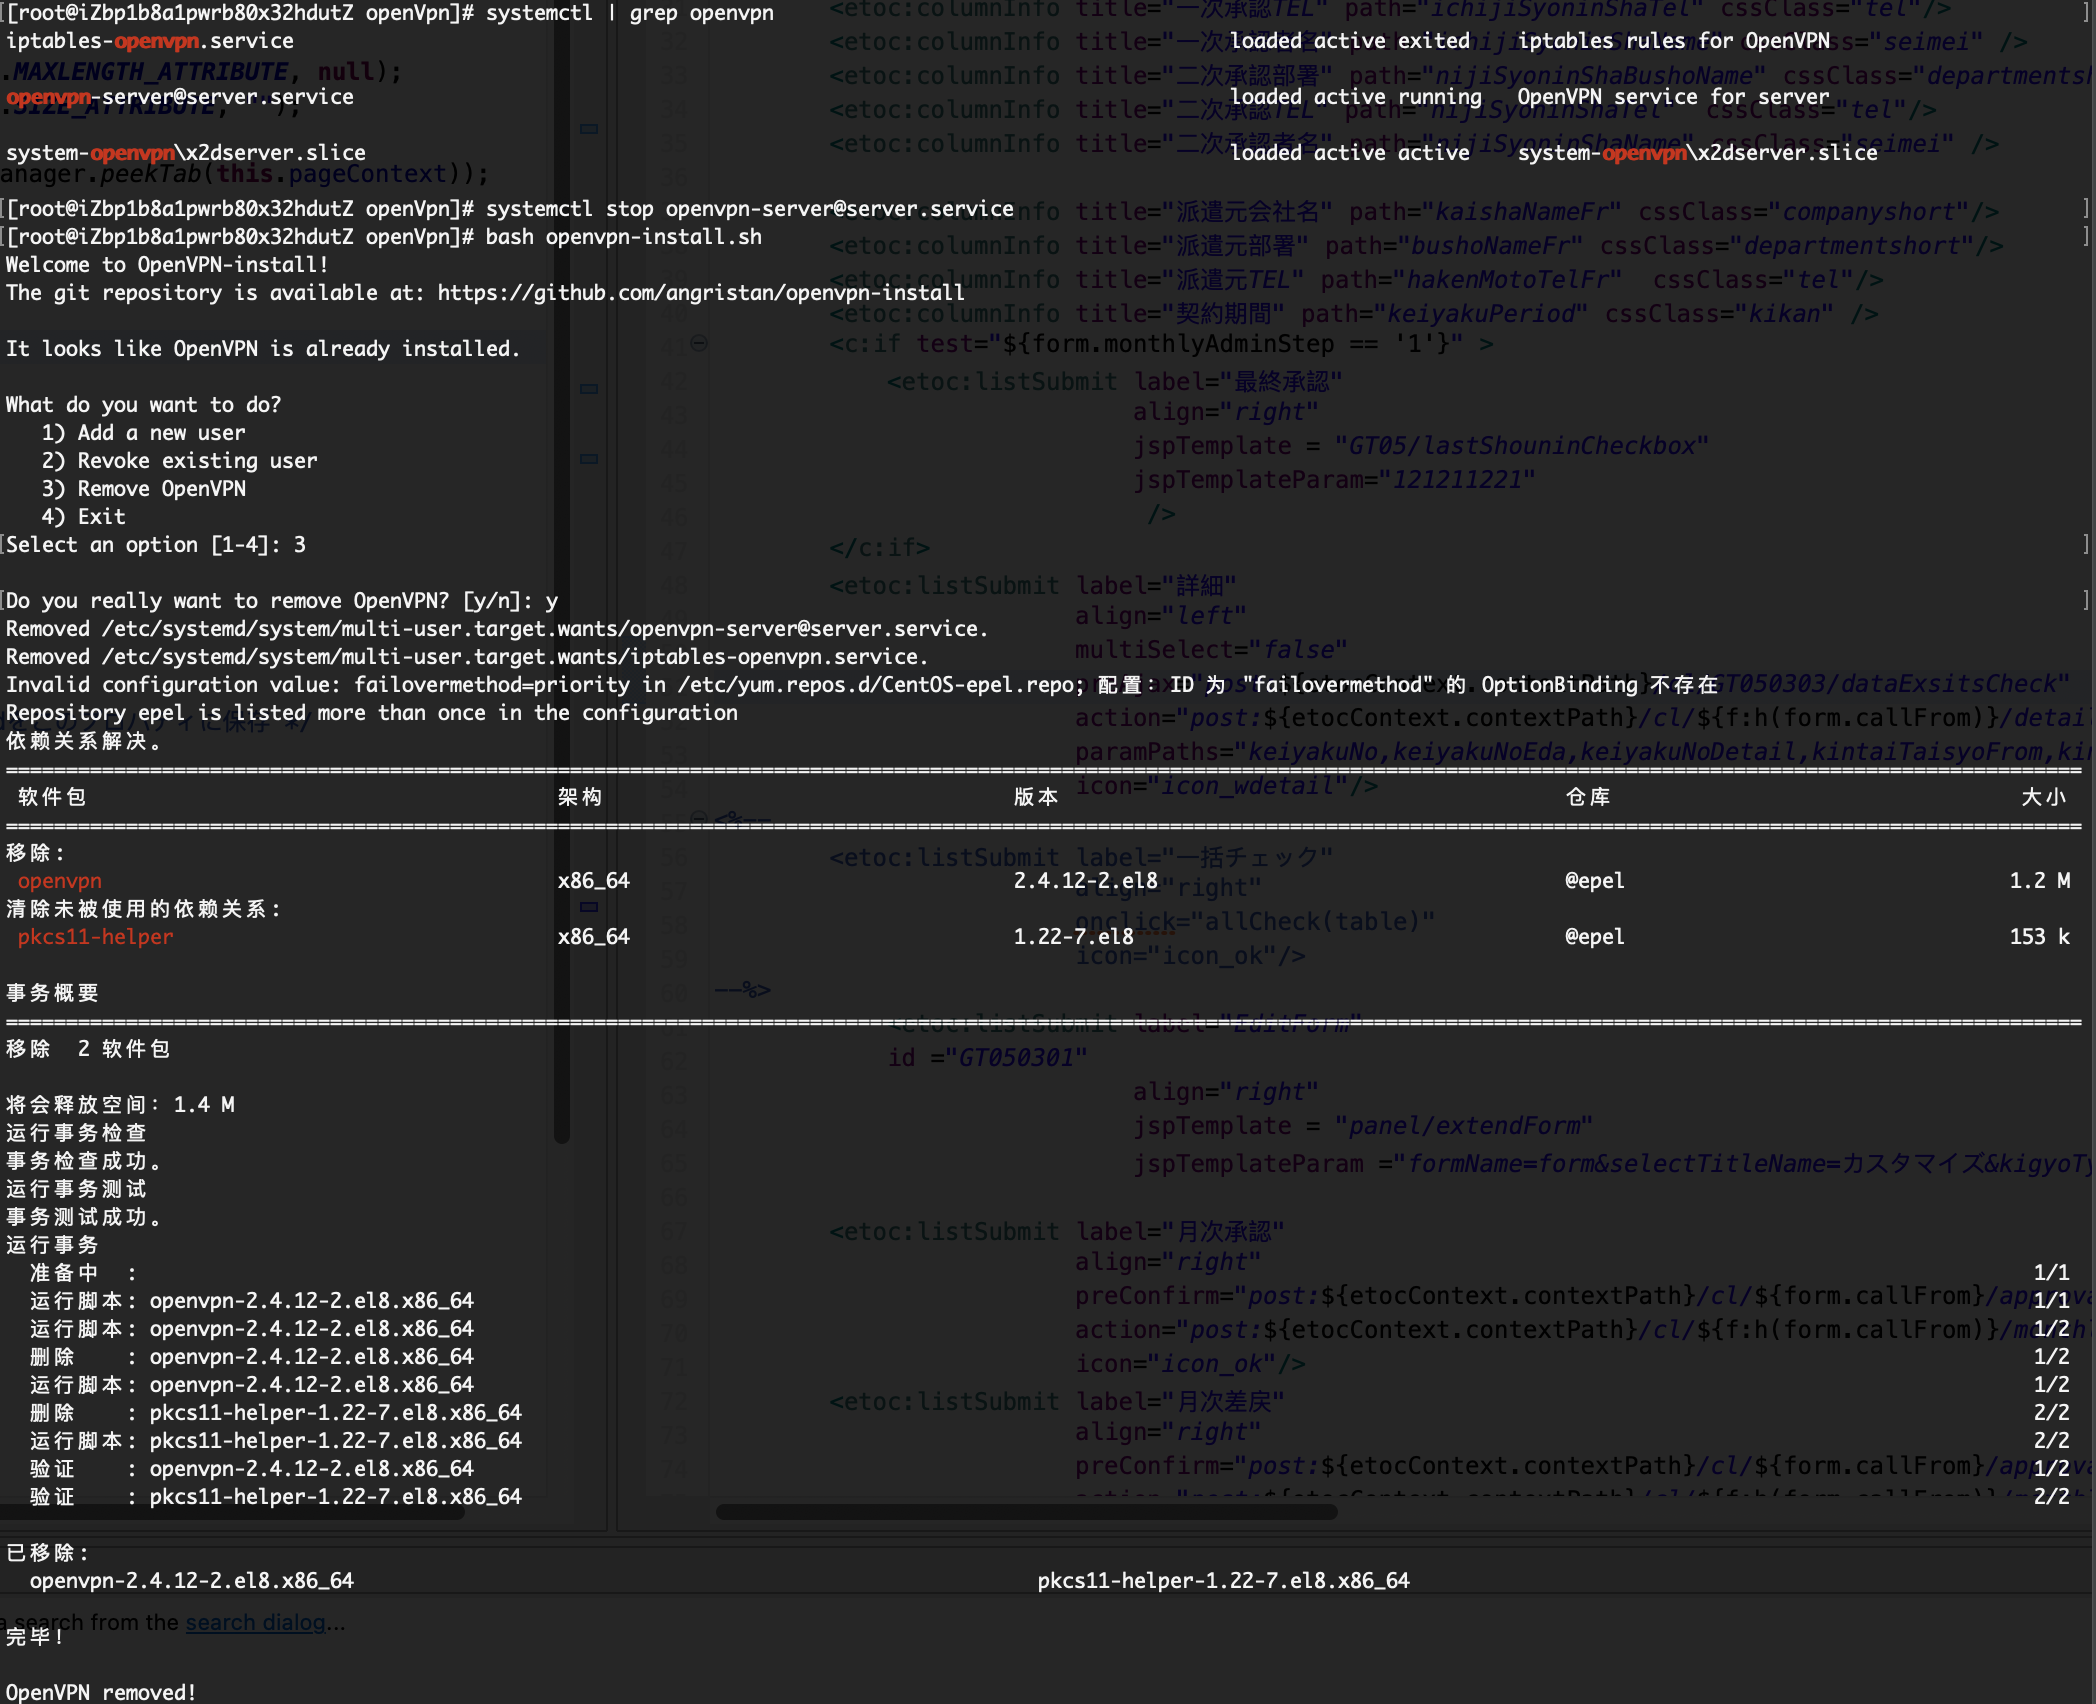The width and height of the screenshot is (2096, 1704).
Task: Expand the fold box beside line 35
Action: (x=588, y=128)
